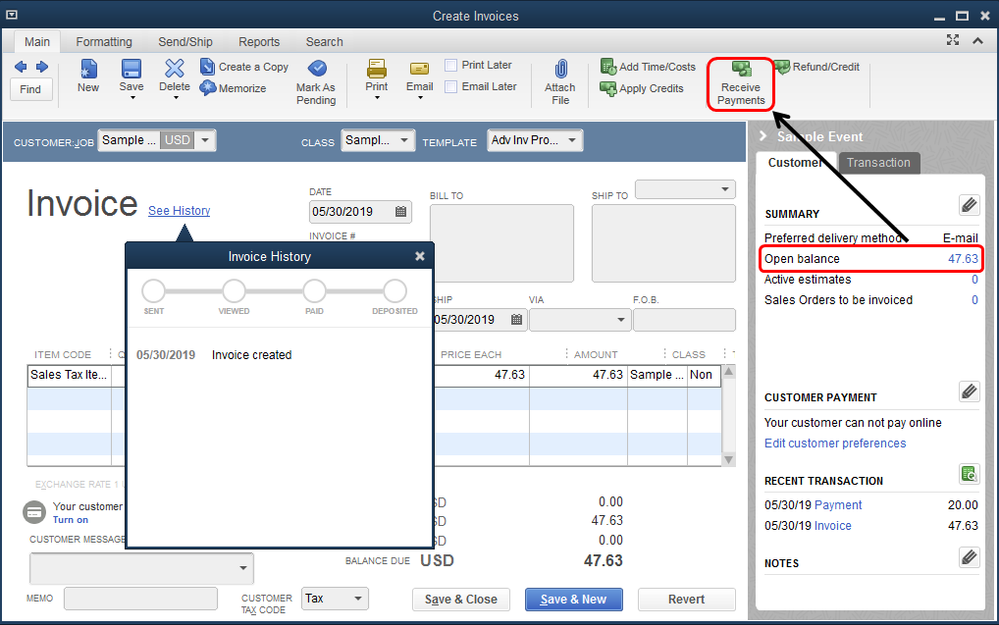Viewport: 999px width, 625px height.
Task: Open Refund/Credit
Action: click(x=817, y=67)
